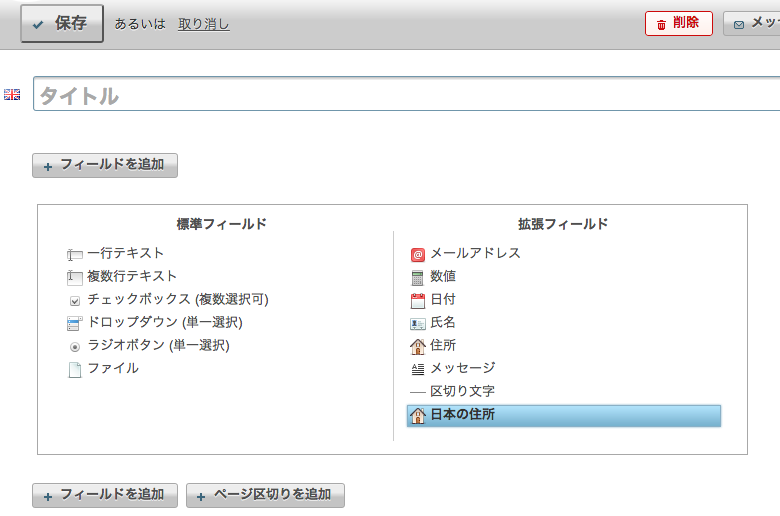Click the message field icon
Image resolution: width=780 pixels, height=516 pixels.
(418, 369)
